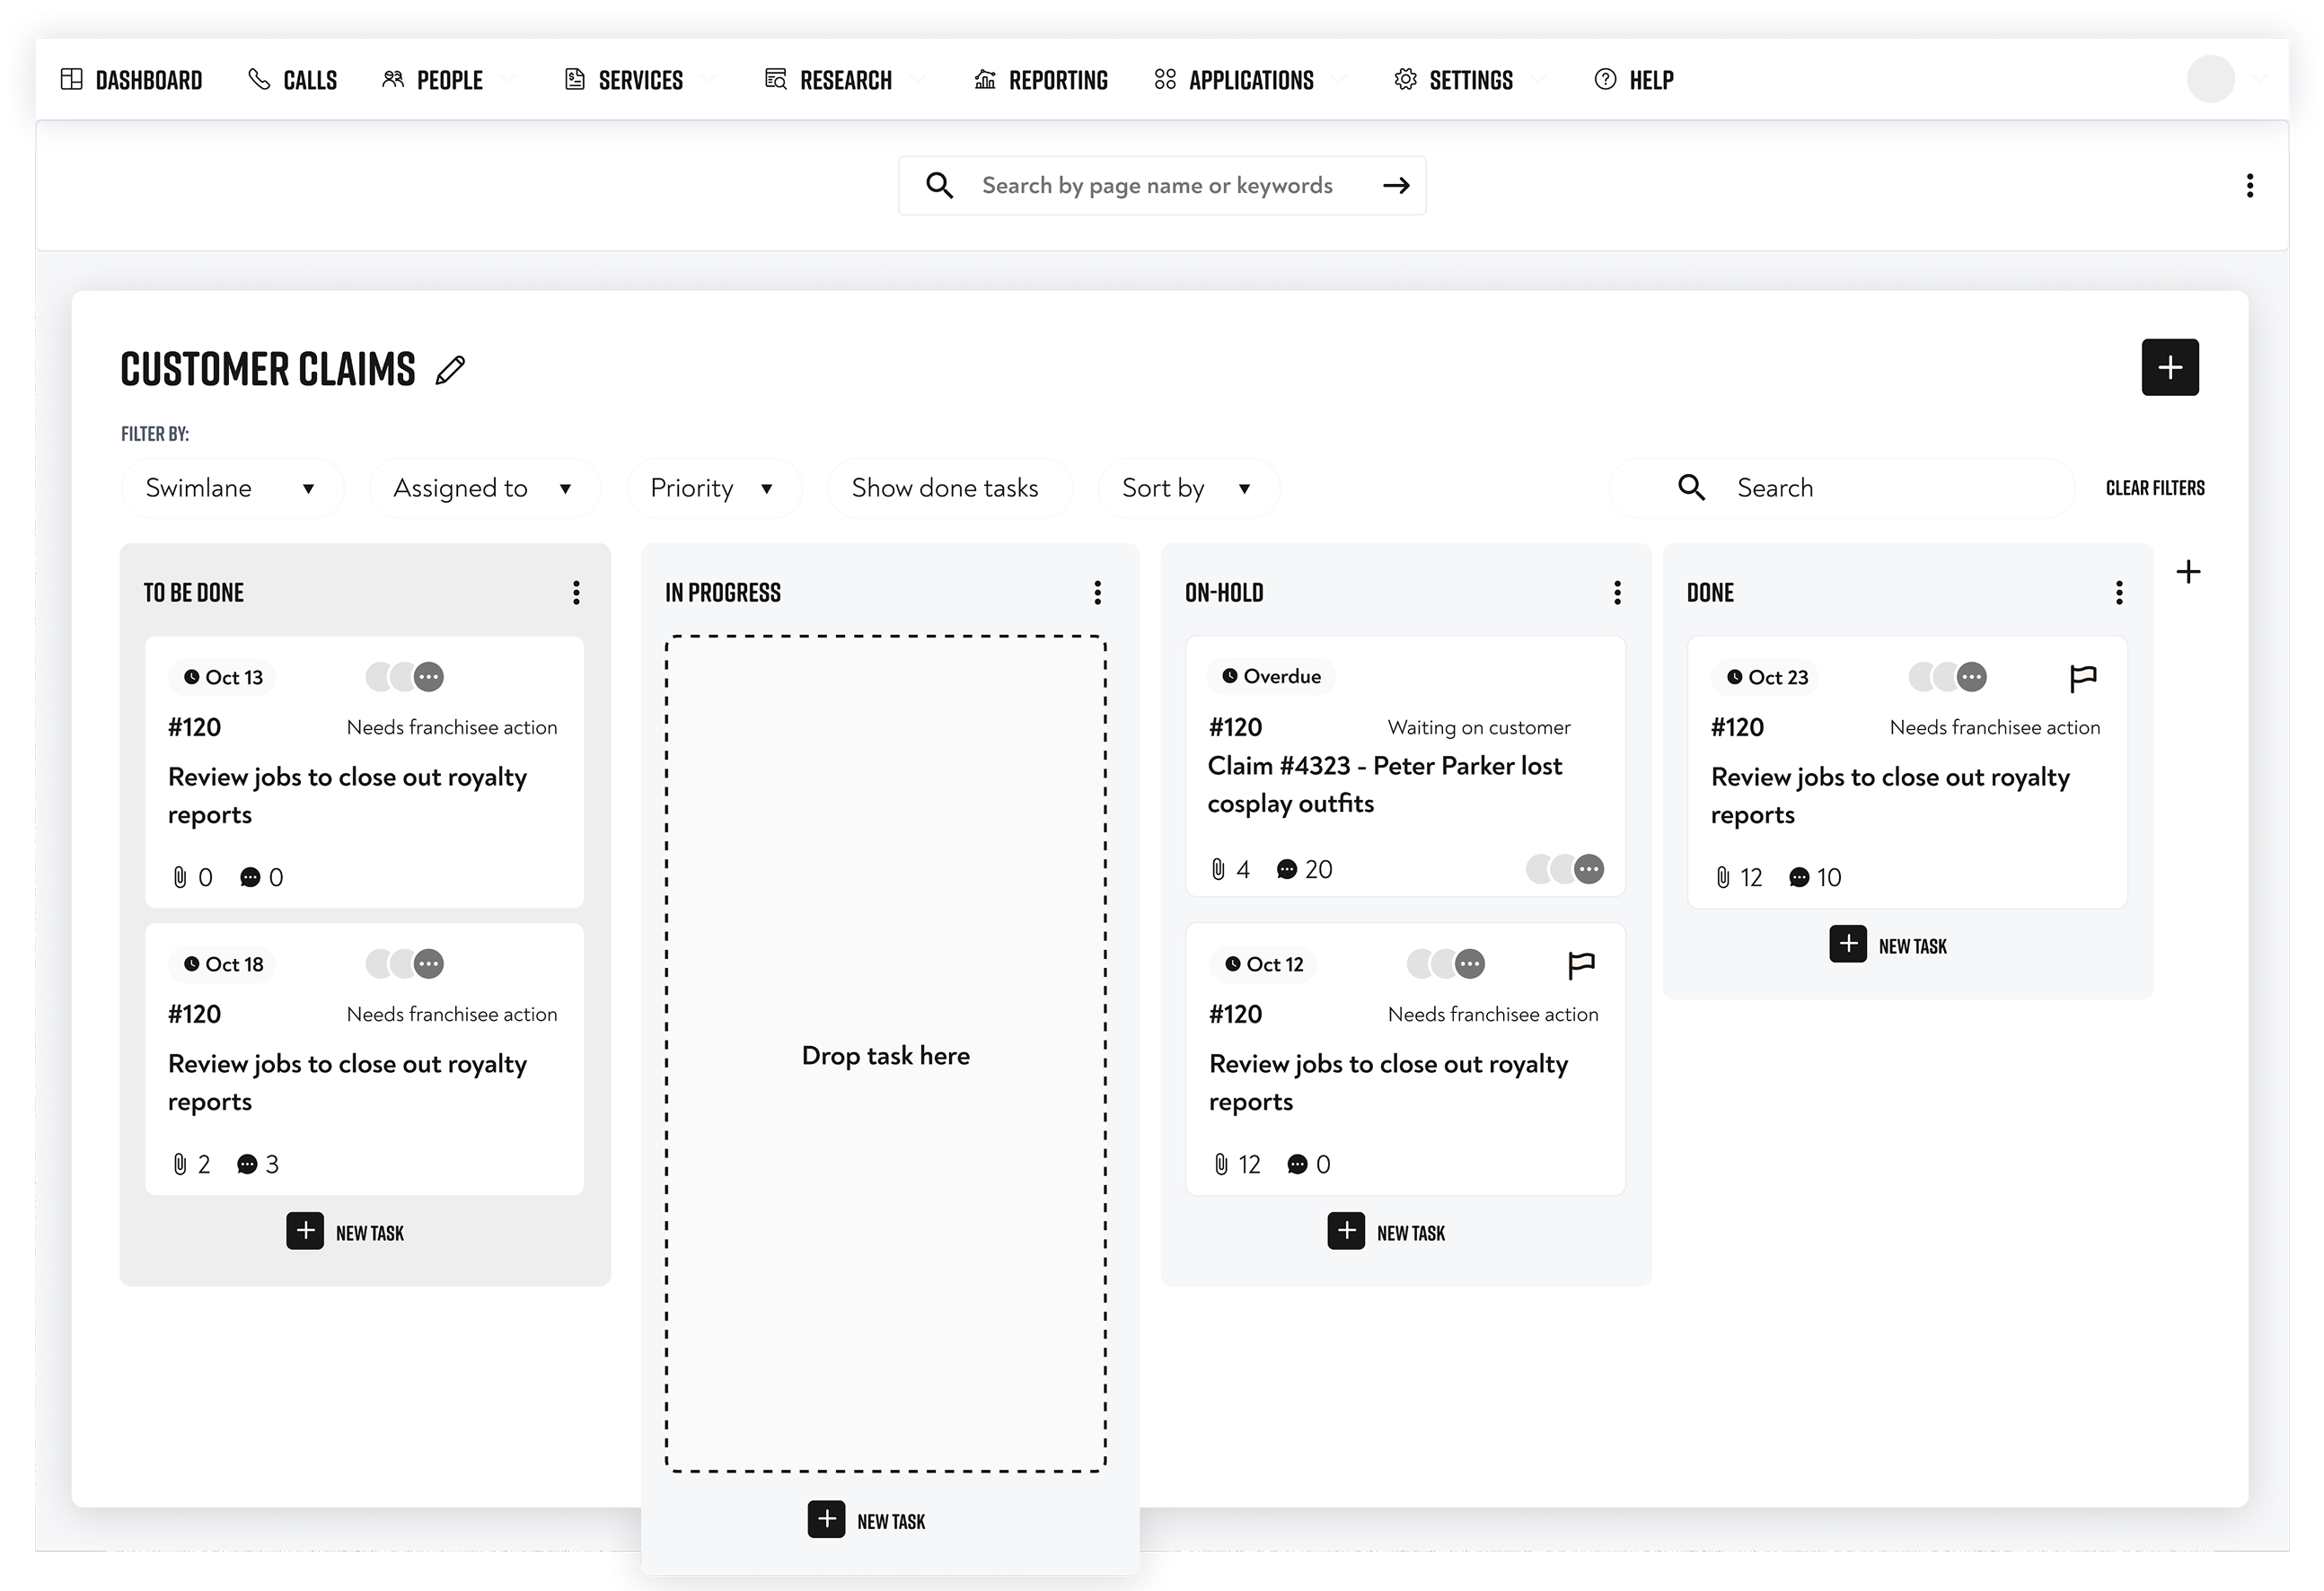Open the Done column options menu

click(2118, 593)
